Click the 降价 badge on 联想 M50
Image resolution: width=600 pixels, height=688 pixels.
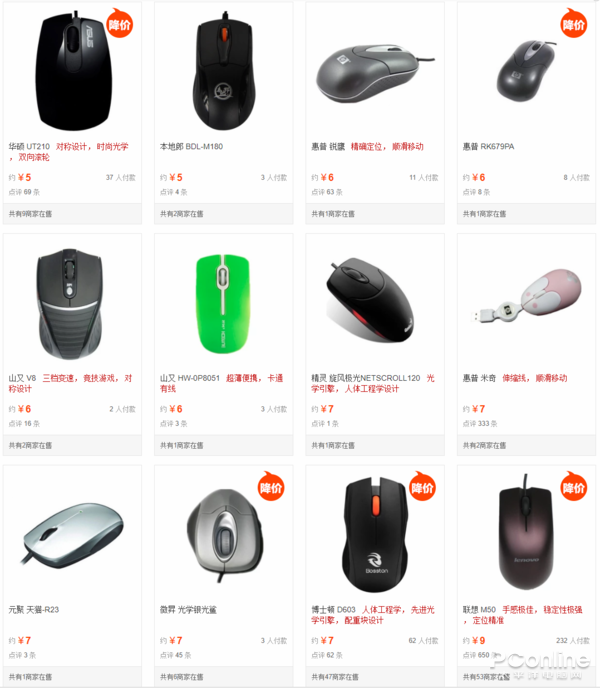574,487
